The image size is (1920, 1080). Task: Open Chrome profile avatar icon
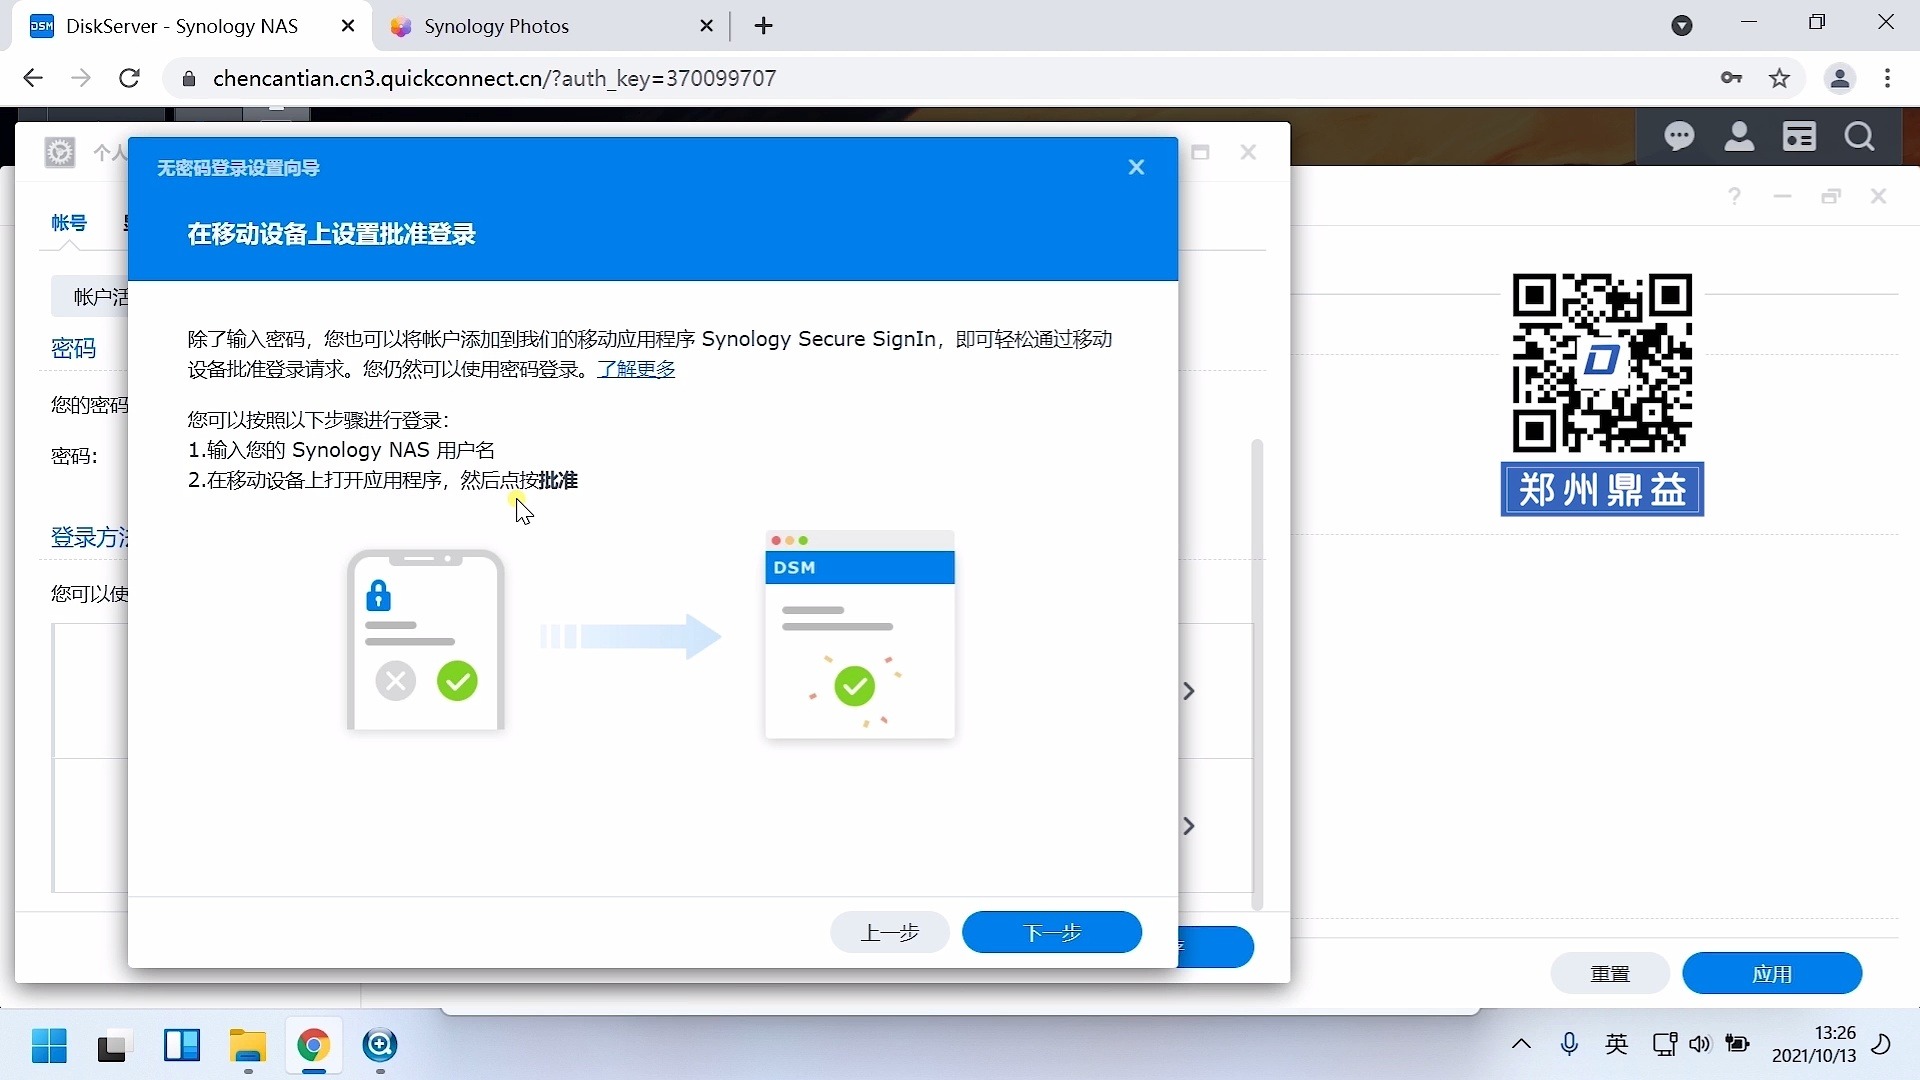tap(1842, 77)
